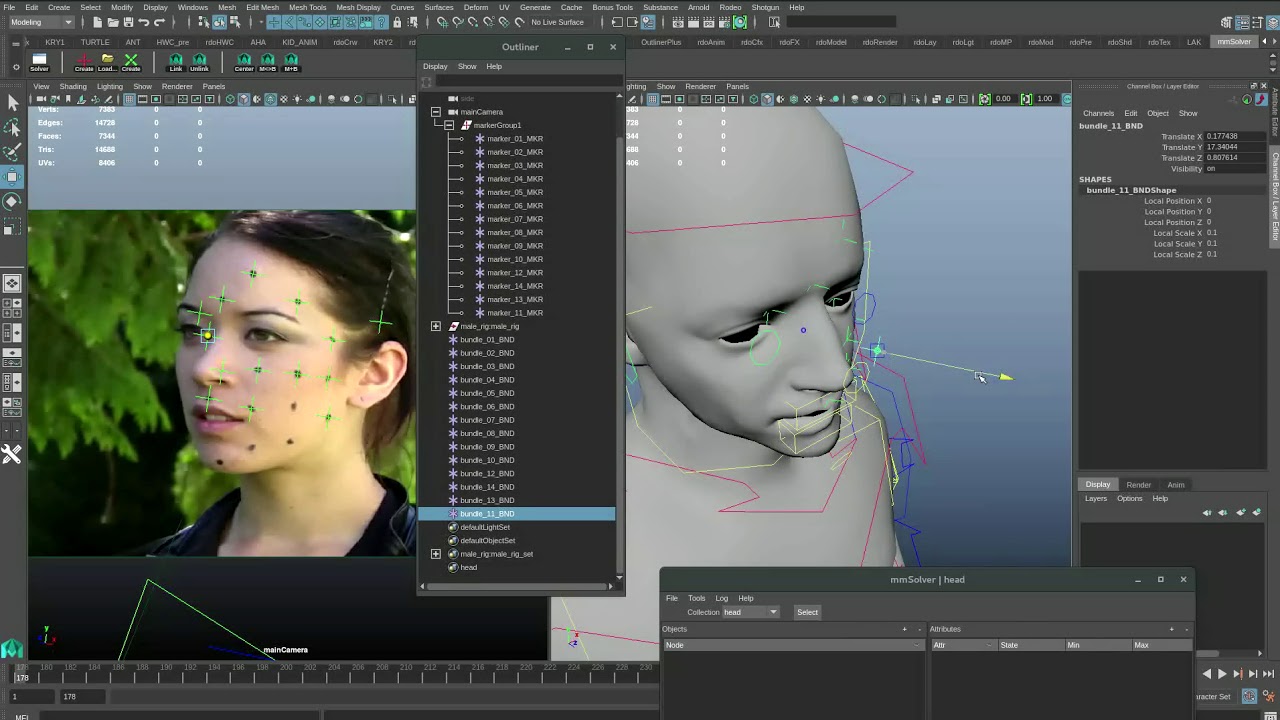1280x720 pixels.
Task: Click the Unlink shelf icon
Action: tap(199, 62)
